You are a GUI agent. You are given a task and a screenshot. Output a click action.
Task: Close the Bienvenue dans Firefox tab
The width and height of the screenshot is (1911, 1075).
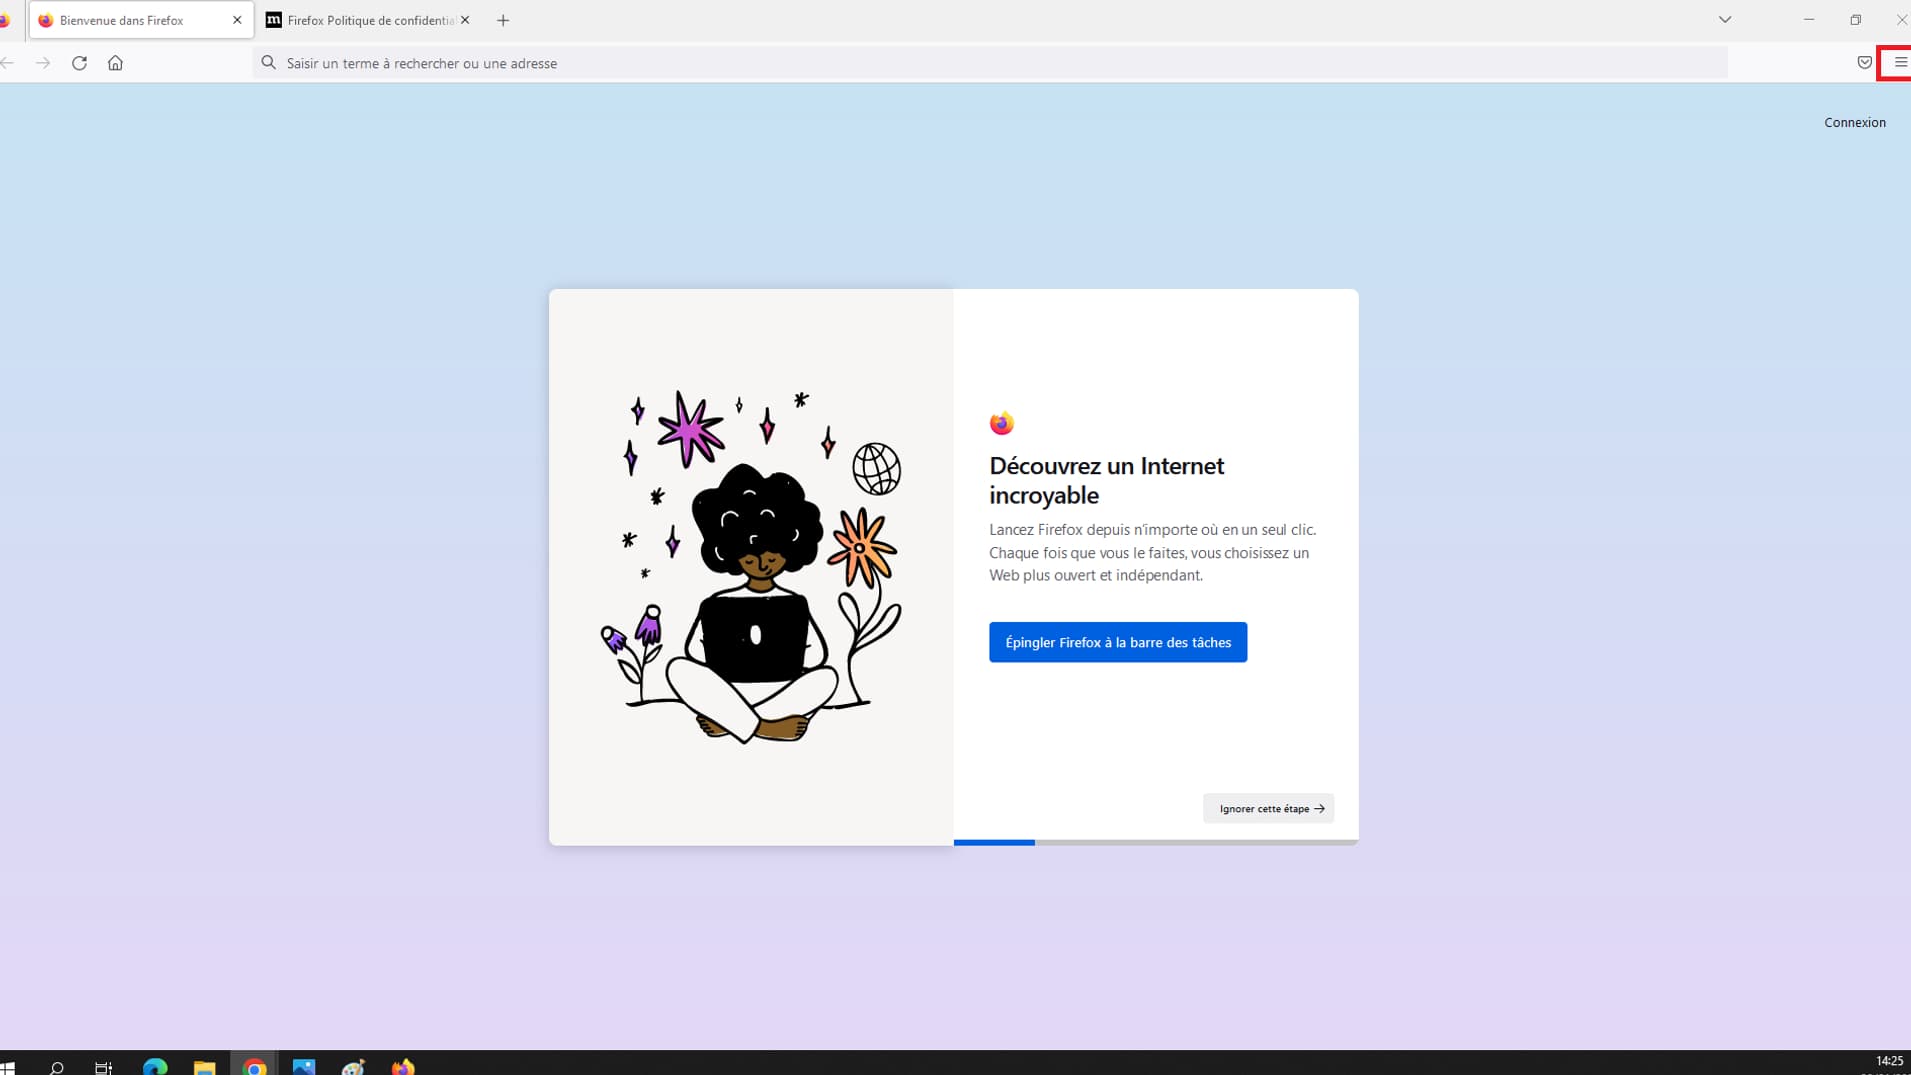237,20
